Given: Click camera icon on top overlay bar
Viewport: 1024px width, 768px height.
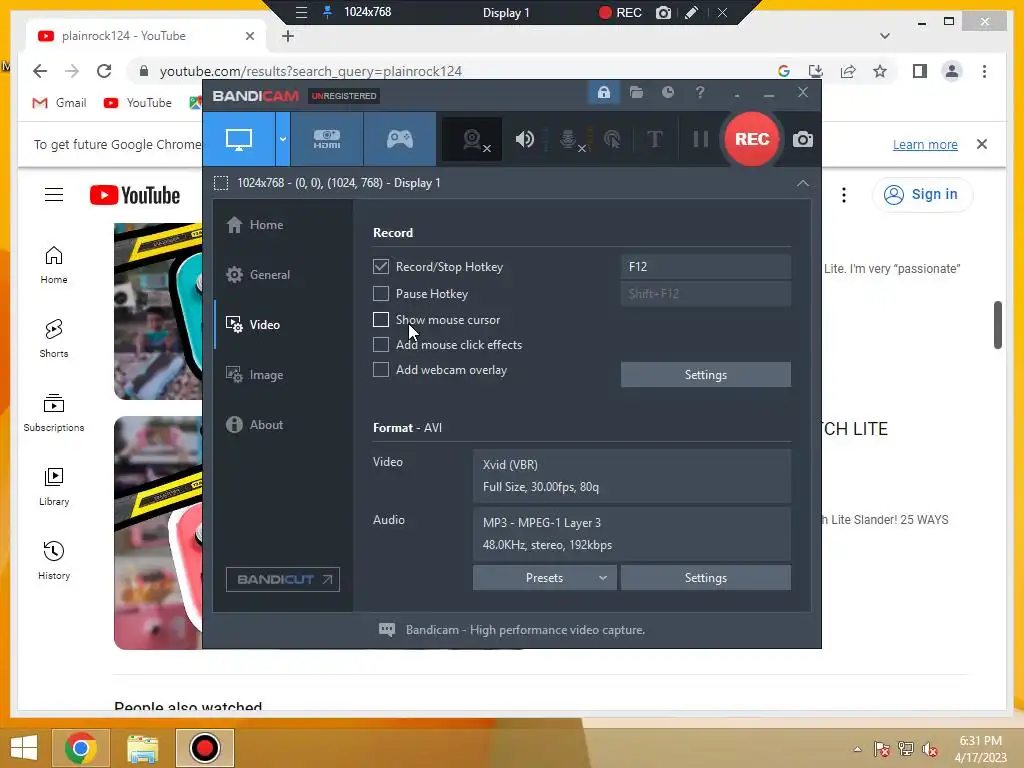Looking at the screenshot, I should [663, 12].
